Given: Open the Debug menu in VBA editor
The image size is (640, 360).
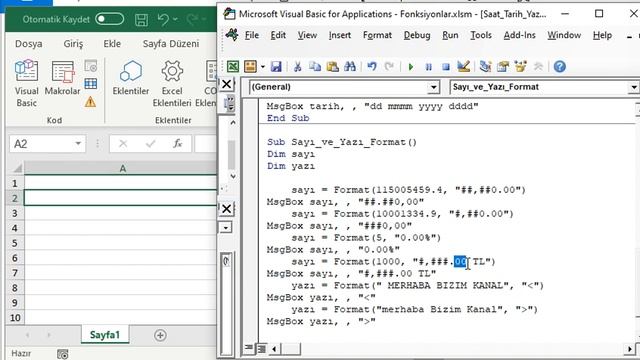Looking at the screenshot, I should pyautogui.click(x=417, y=36).
